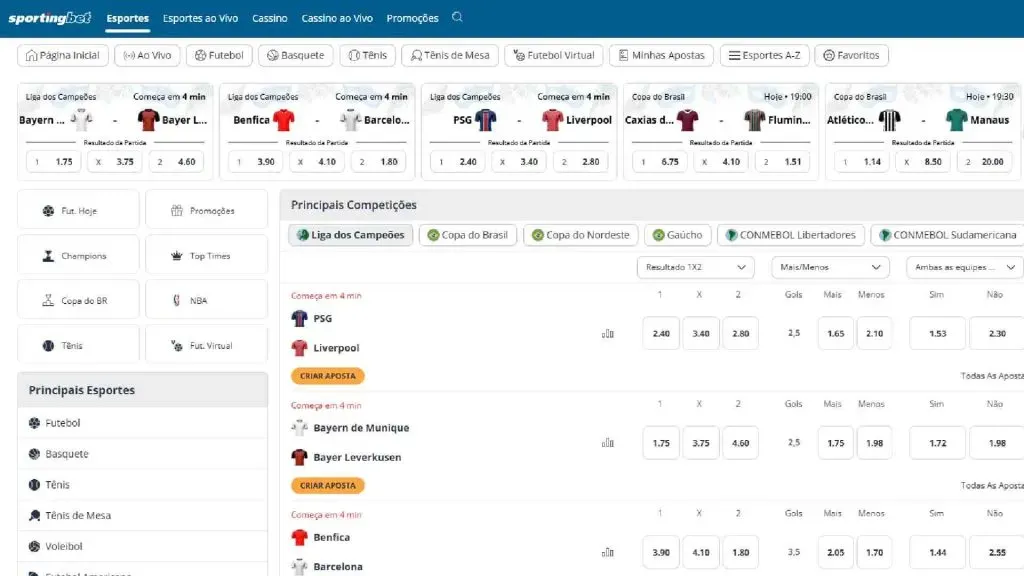Screen dimensions: 1024x576
Task: Open statistics icon for Benfica vs Barcelona
Action: click(x=608, y=552)
